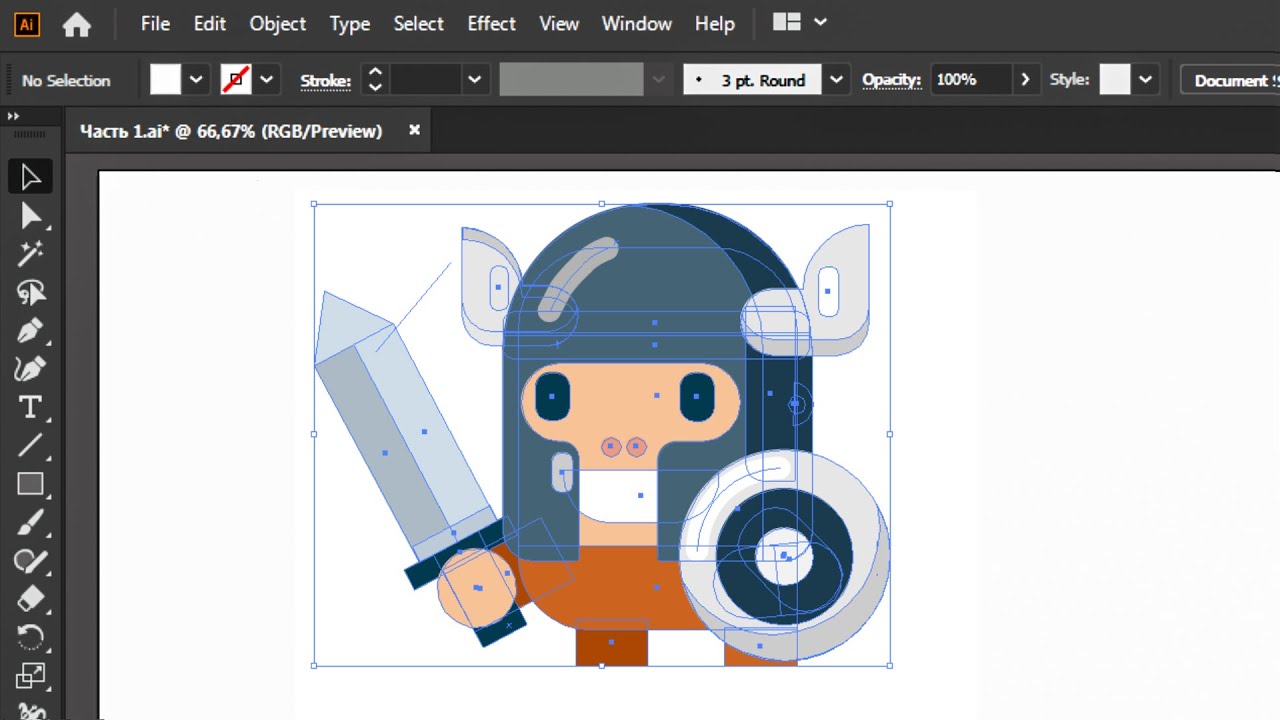Viewport: 1280px width, 720px height.
Task: Expand the Stroke weight dropdown
Action: pos(474,80)
